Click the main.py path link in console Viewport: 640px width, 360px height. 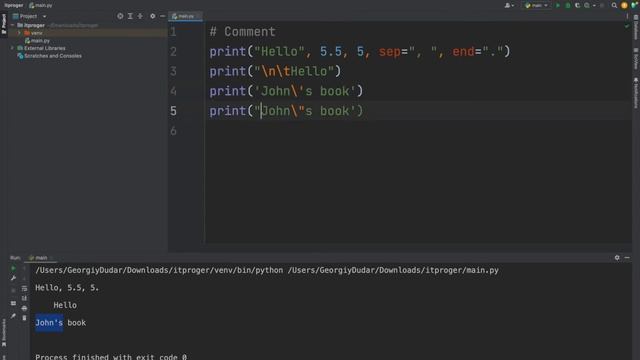click(x=393, y=270)
